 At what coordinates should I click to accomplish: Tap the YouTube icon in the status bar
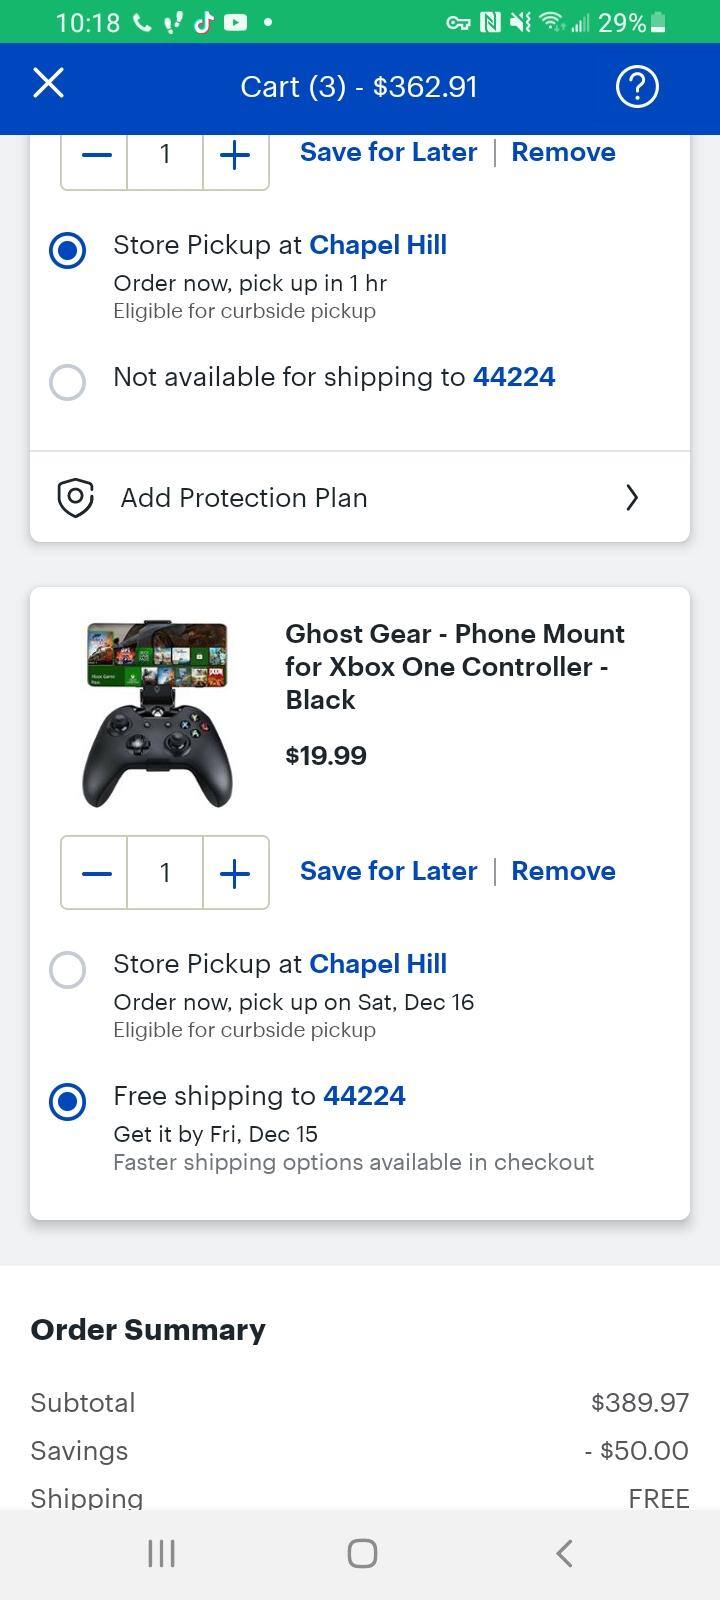tap(236, 22)
